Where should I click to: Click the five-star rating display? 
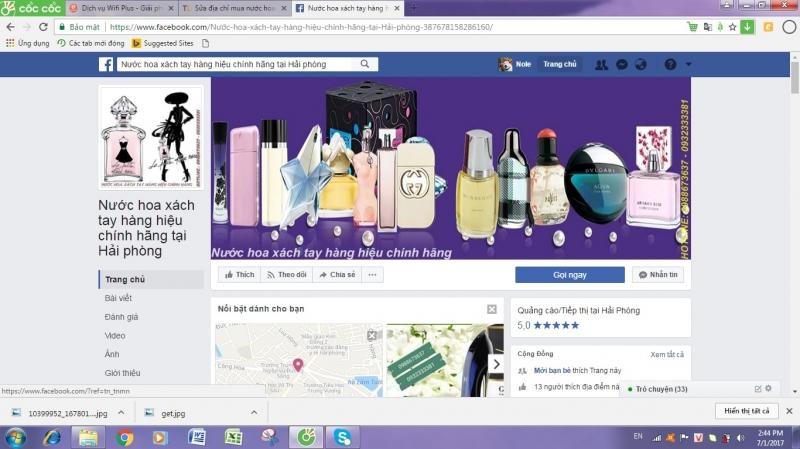[548, 325]
